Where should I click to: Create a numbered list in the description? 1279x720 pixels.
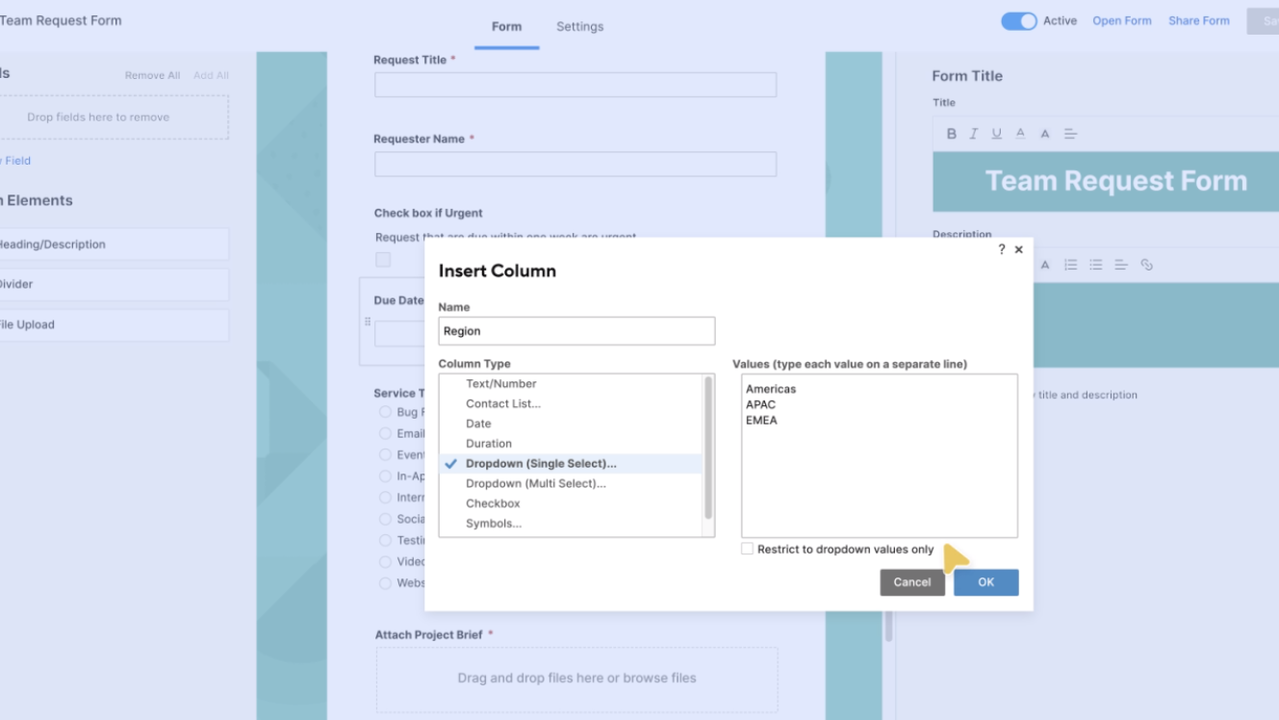point(1071,264)
